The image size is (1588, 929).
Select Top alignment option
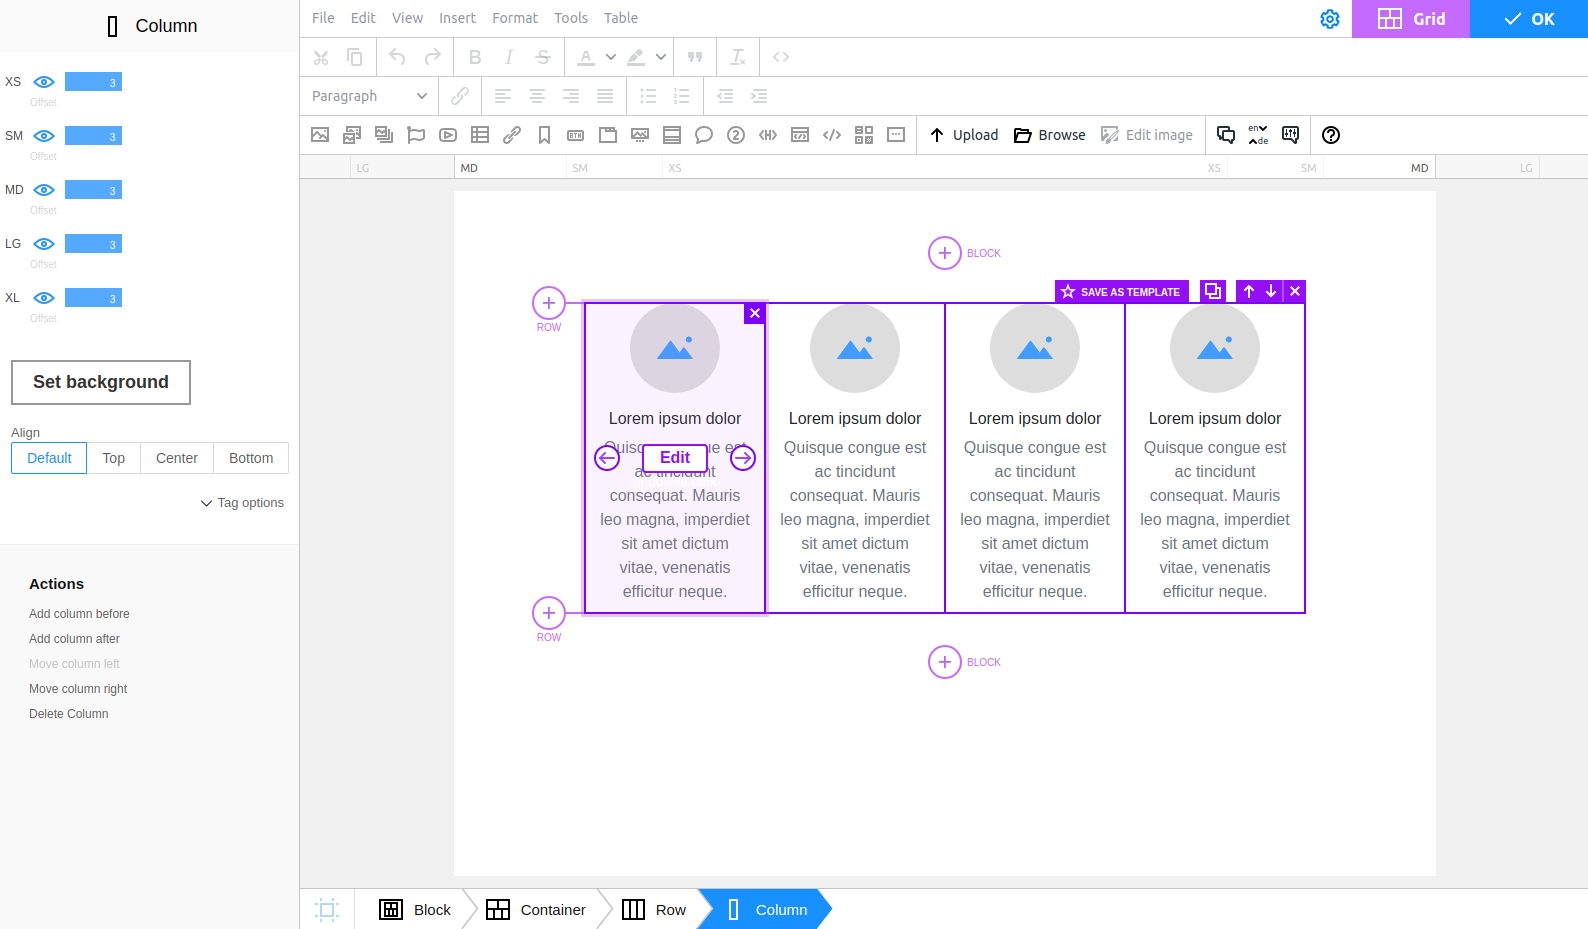pyautogui.click(x=114, y=458)
